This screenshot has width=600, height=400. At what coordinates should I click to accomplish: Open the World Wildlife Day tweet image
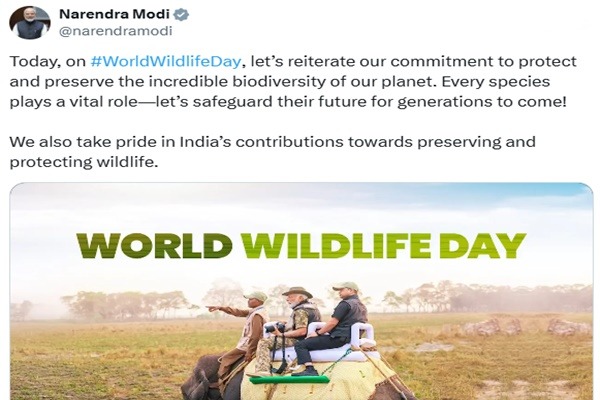point(301,292)
